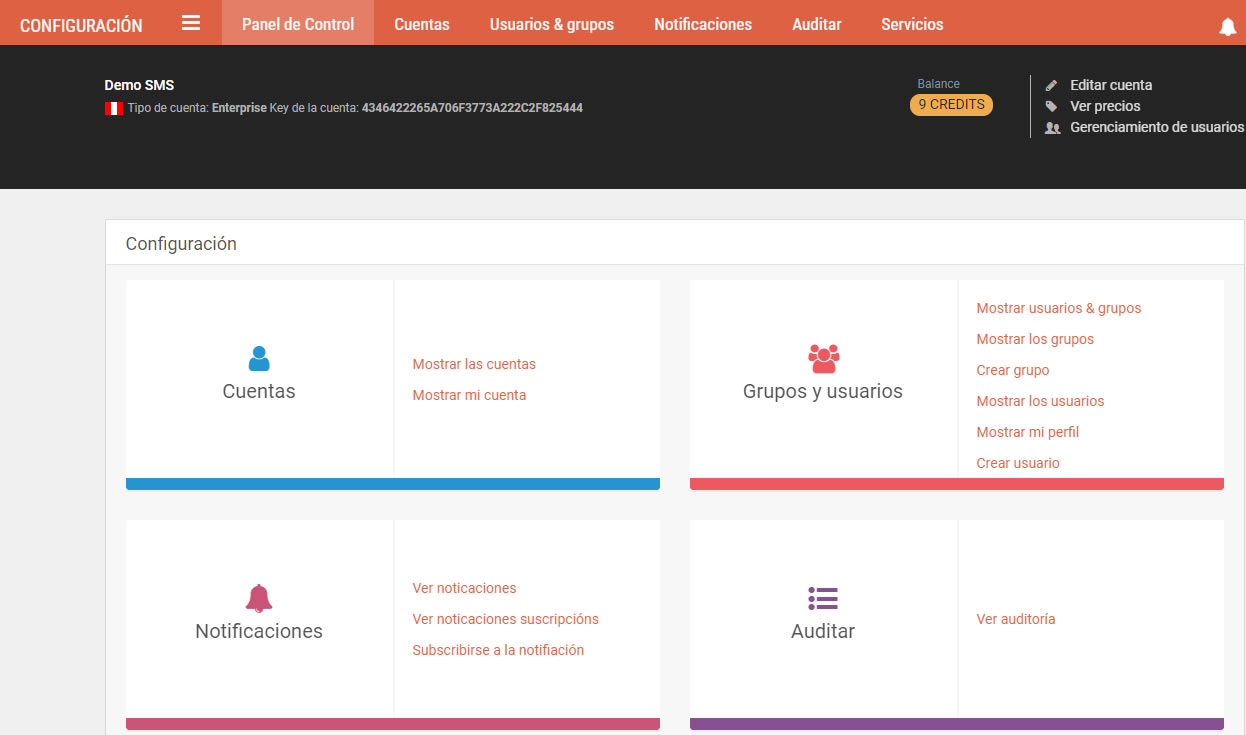Click Mostrar mi perfil link

click(1028, 432)
